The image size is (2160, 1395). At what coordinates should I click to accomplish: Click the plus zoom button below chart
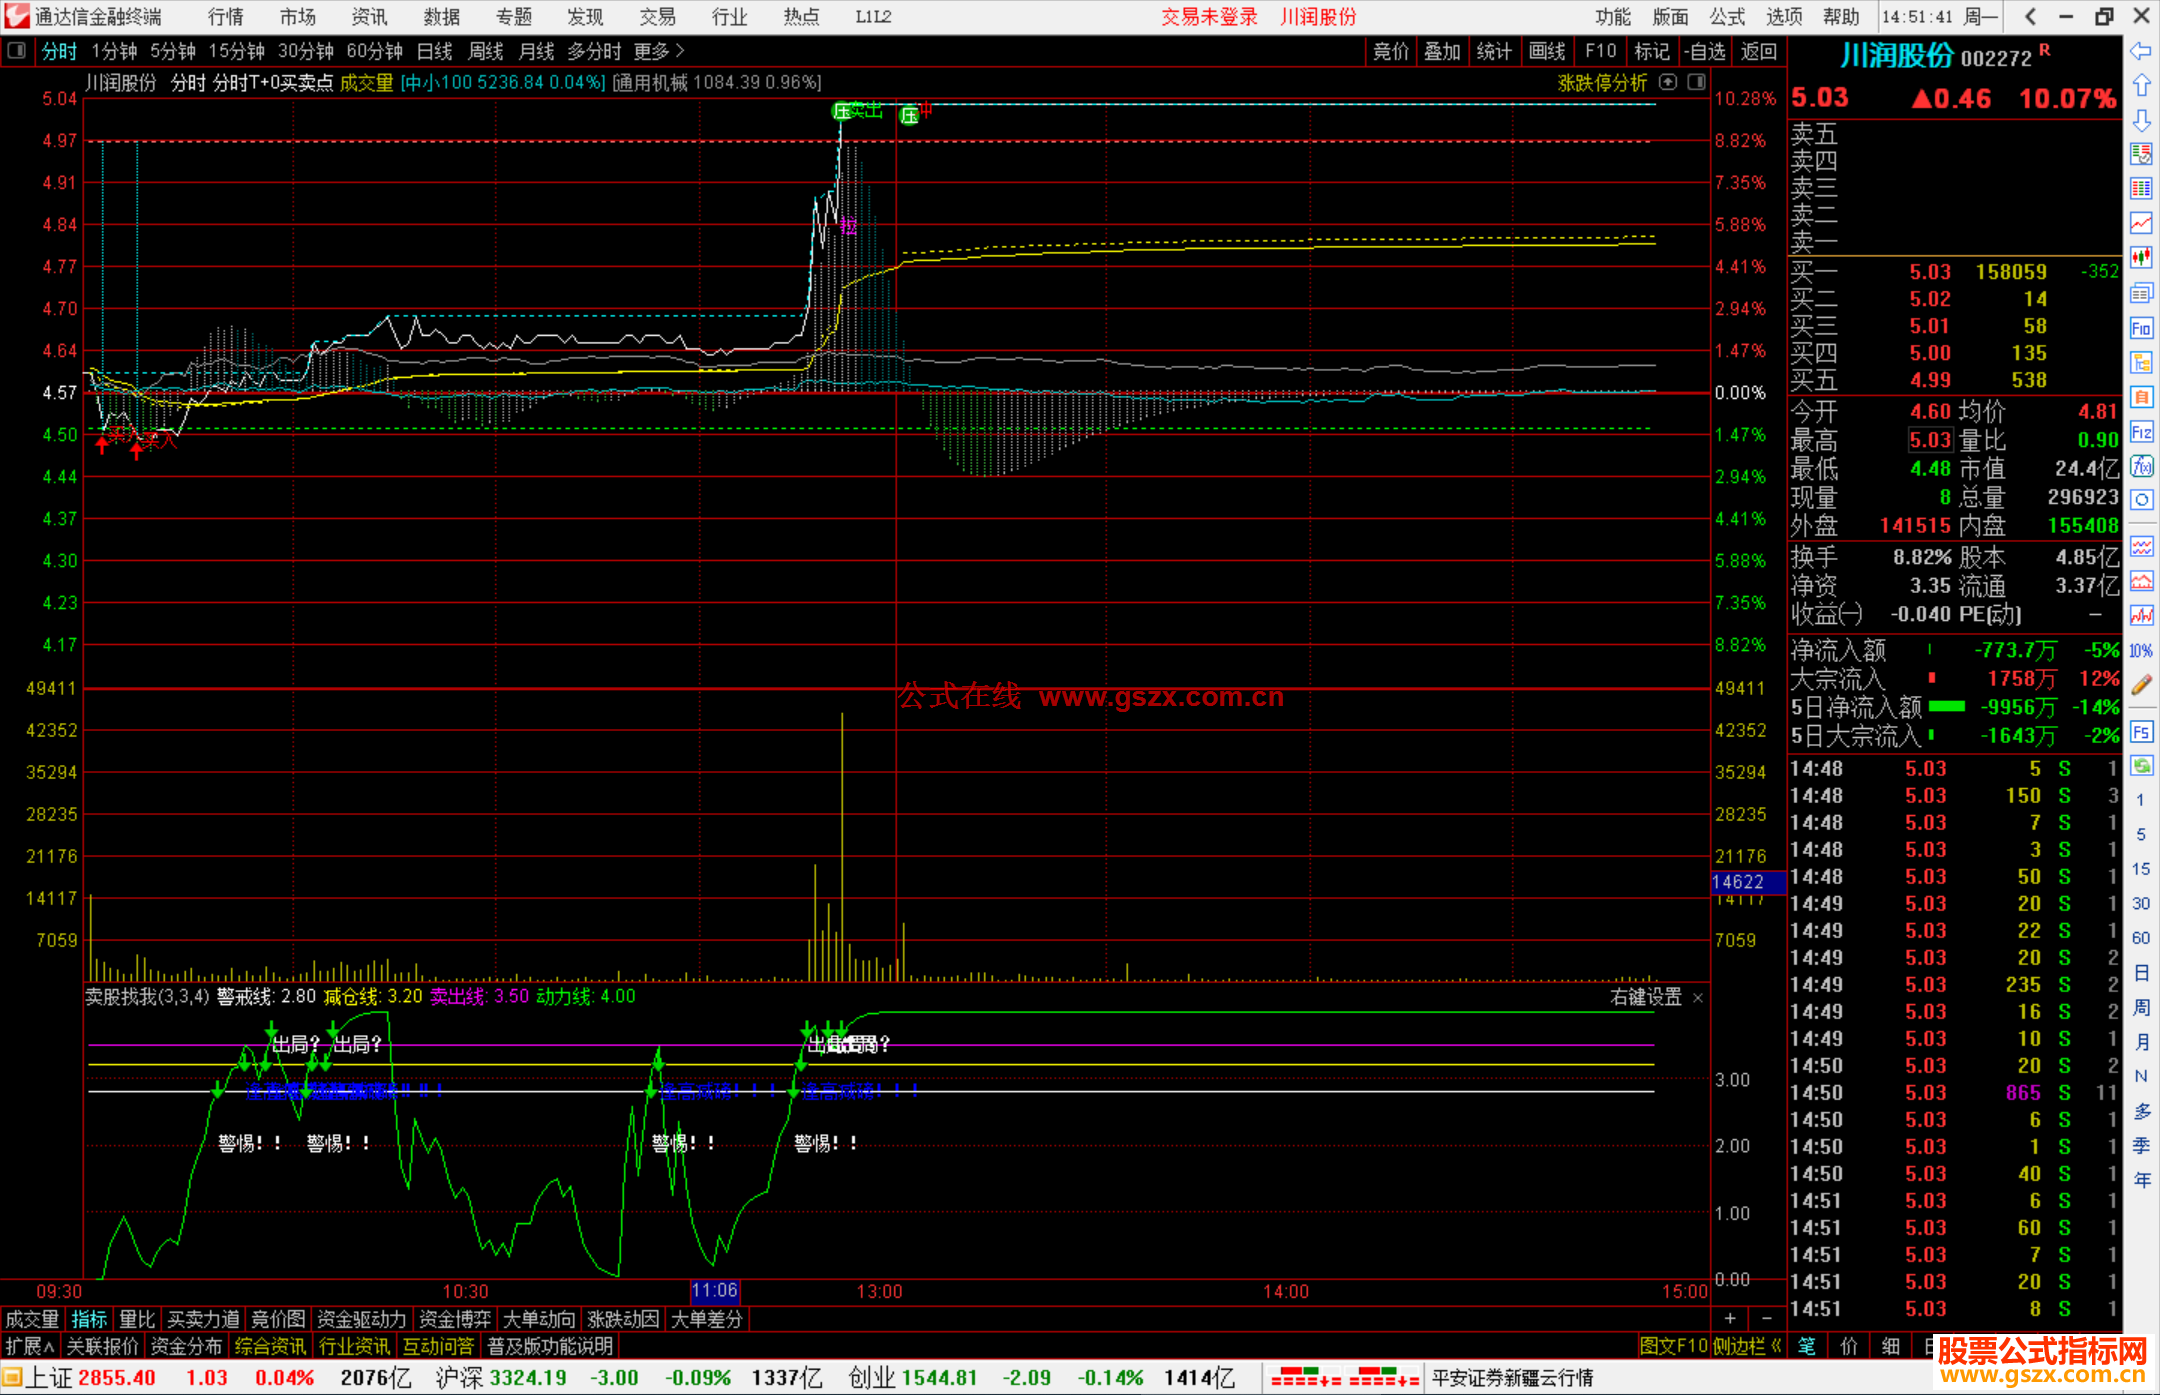(x=1730, y=1319)
